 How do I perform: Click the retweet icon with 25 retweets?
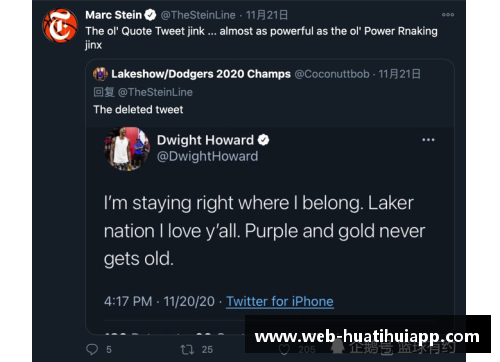click(x=187, y=350)
